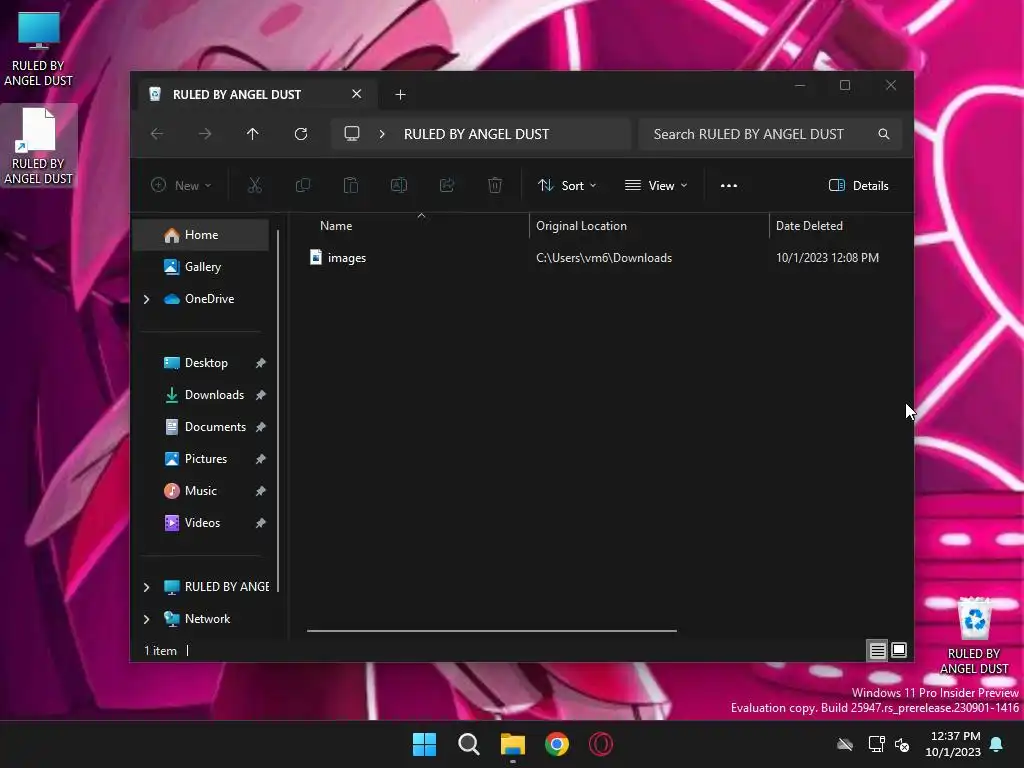Go to Home in sidebar
Viewport: 1024px width, 768px height.
(201, 234)
